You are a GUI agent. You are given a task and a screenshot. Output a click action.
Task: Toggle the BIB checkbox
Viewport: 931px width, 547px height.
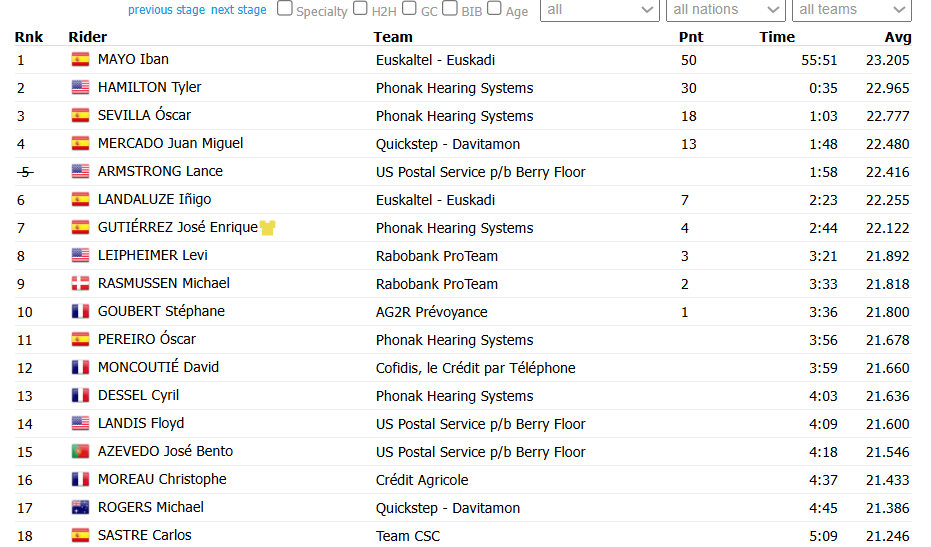[x=451, y=9]
